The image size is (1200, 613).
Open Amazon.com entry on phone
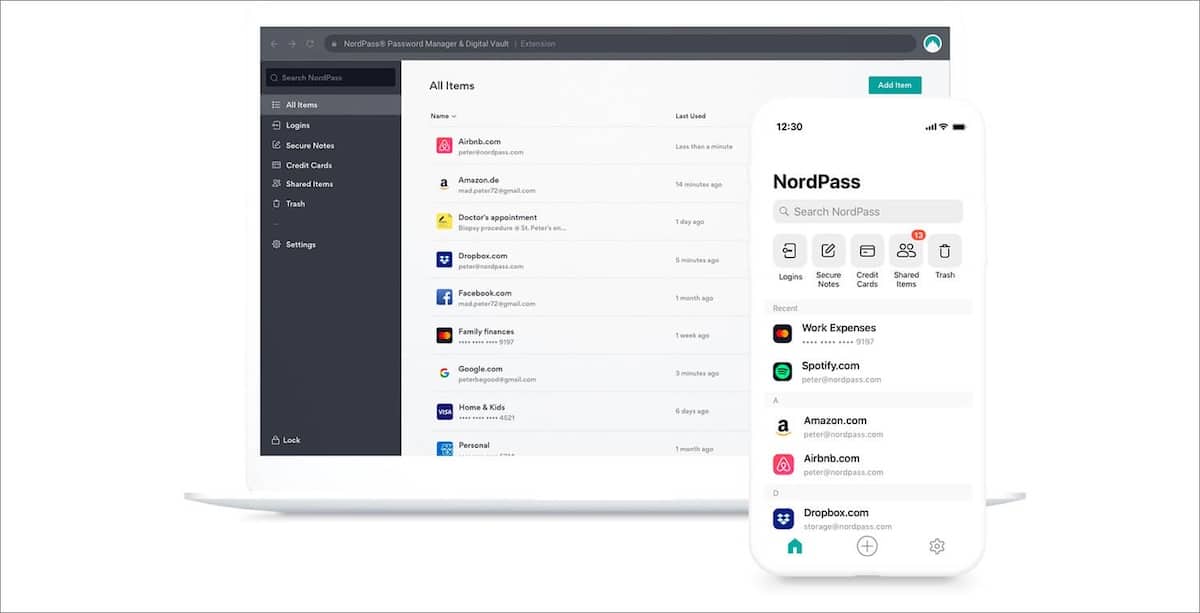point(868,427)
